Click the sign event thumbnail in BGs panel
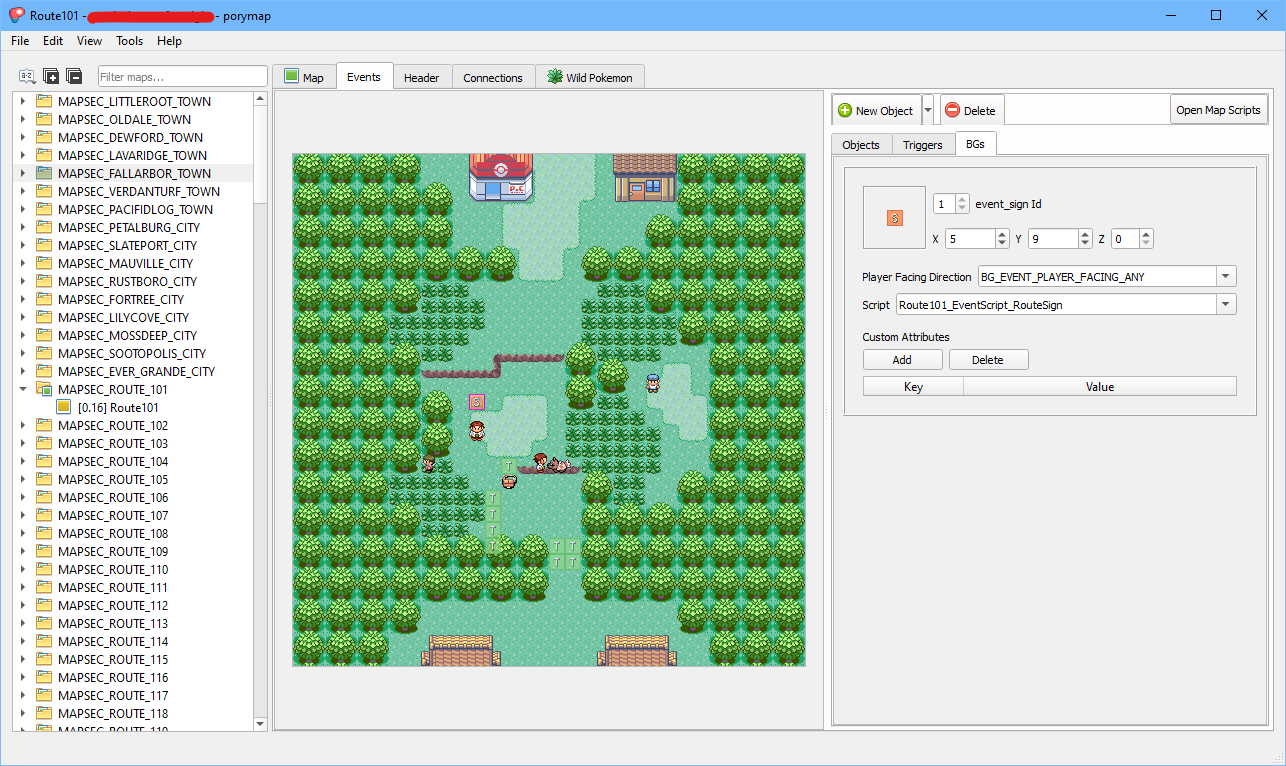 (894, 217)
